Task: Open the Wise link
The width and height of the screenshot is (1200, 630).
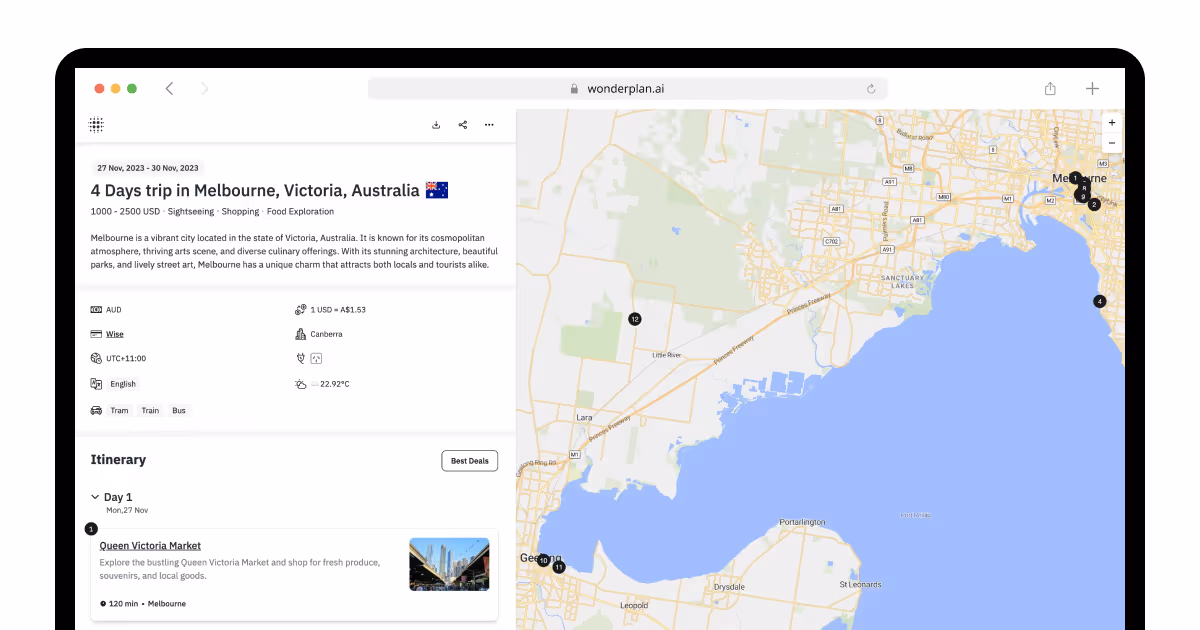Action: [x=115, y=334]
